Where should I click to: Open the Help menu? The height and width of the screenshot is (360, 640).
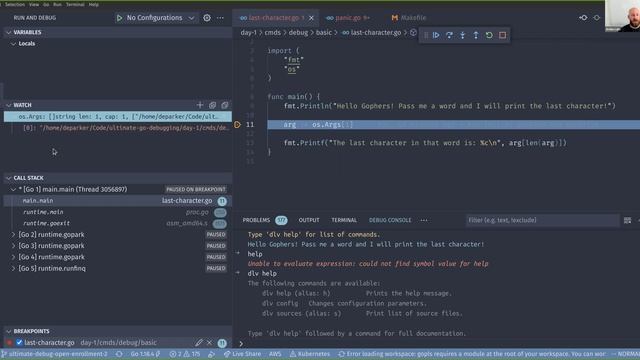94,4
